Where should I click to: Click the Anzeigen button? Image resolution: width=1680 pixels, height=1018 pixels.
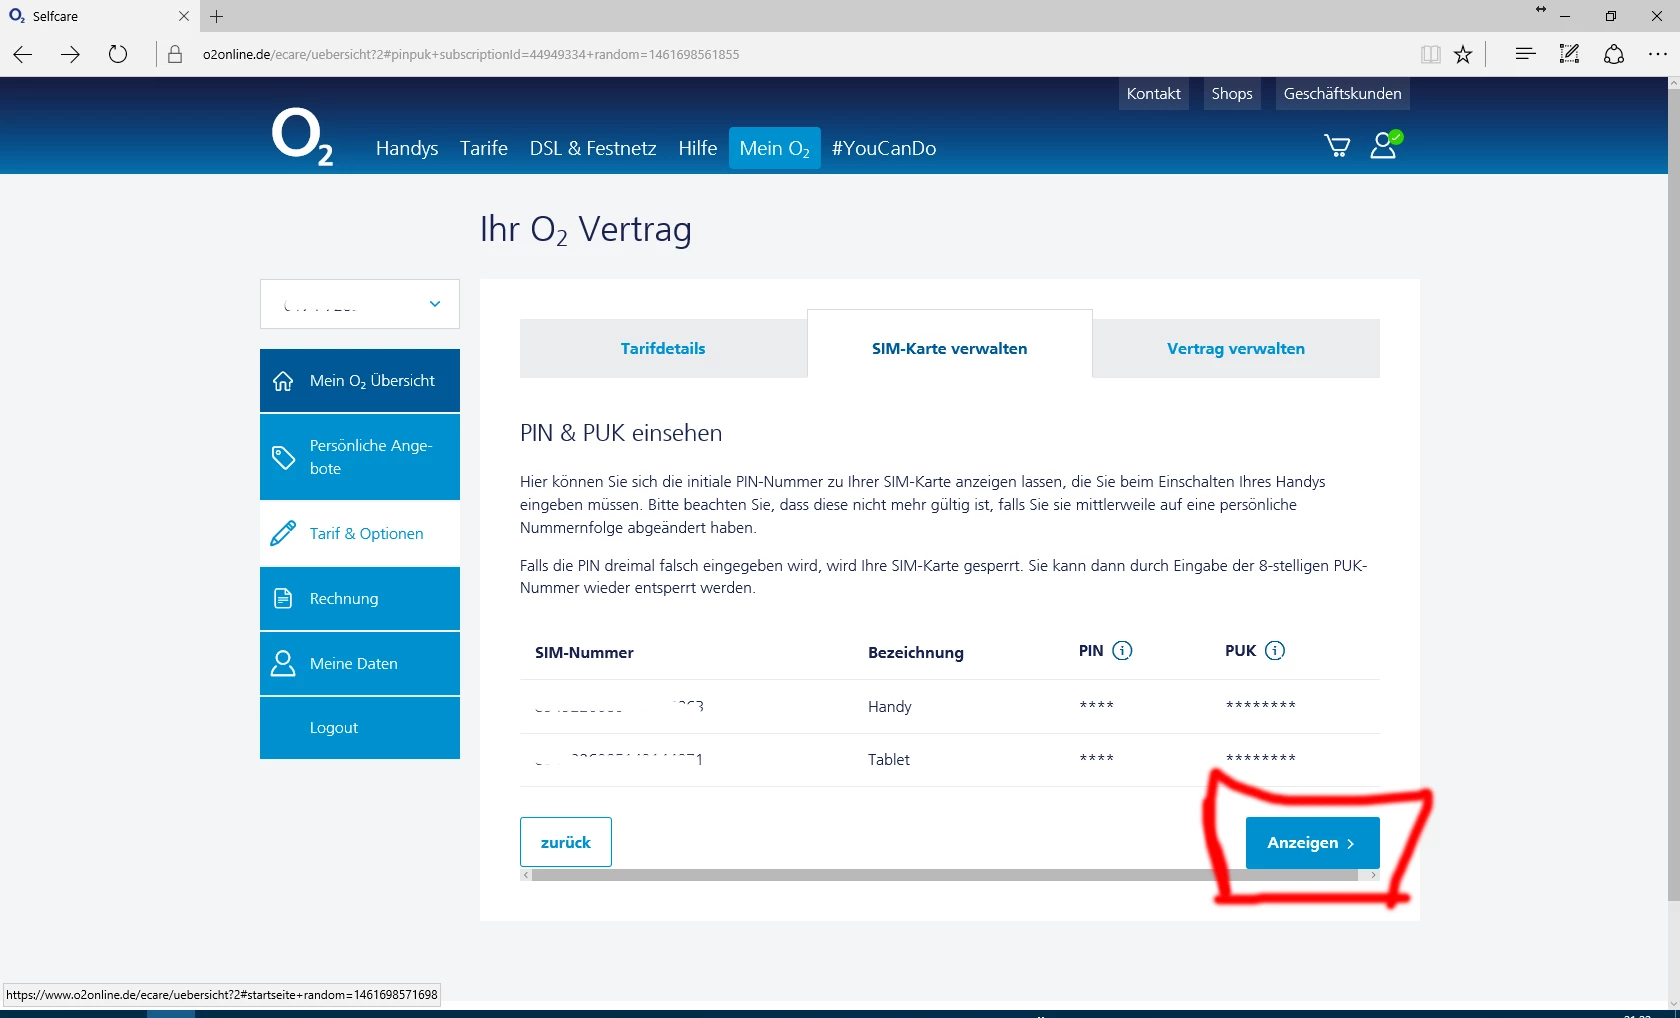(x=1313, y=842)
